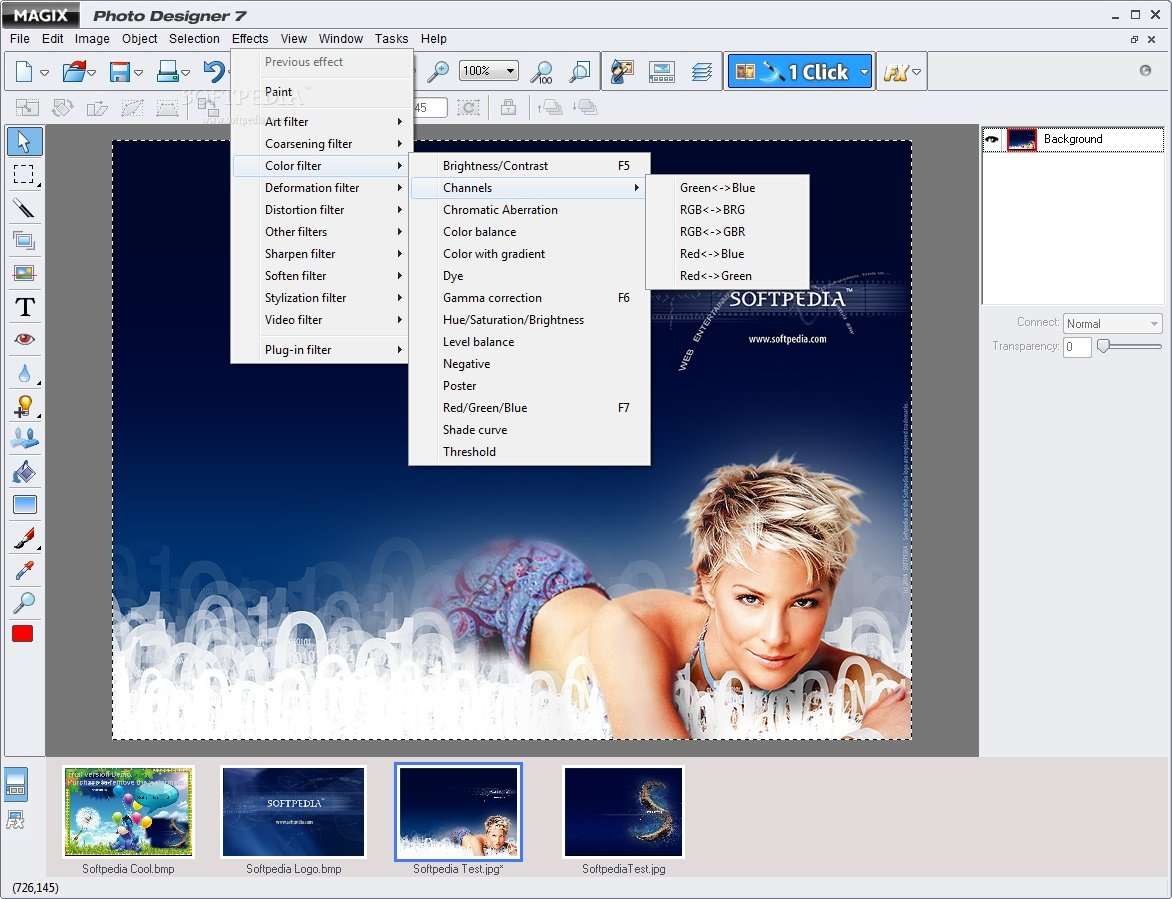
Task: Click the fit-to-window zoom icon
Action: click(580, 72)
